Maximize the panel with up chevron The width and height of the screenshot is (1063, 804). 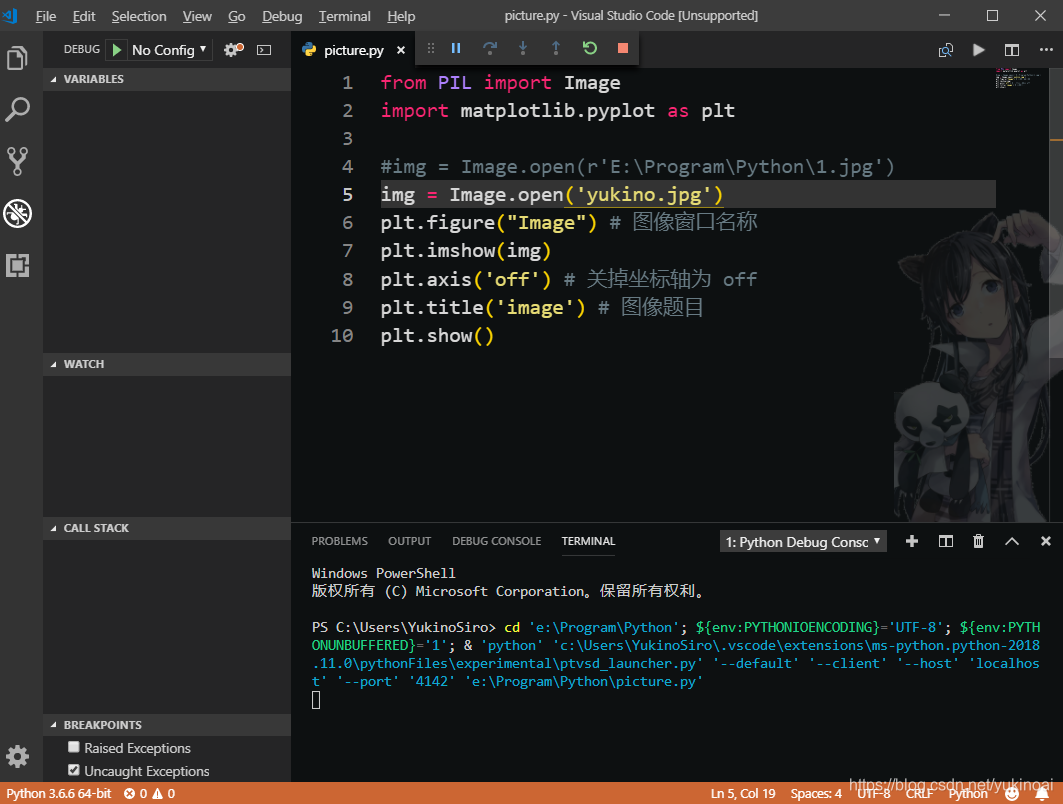[1012, 541]
